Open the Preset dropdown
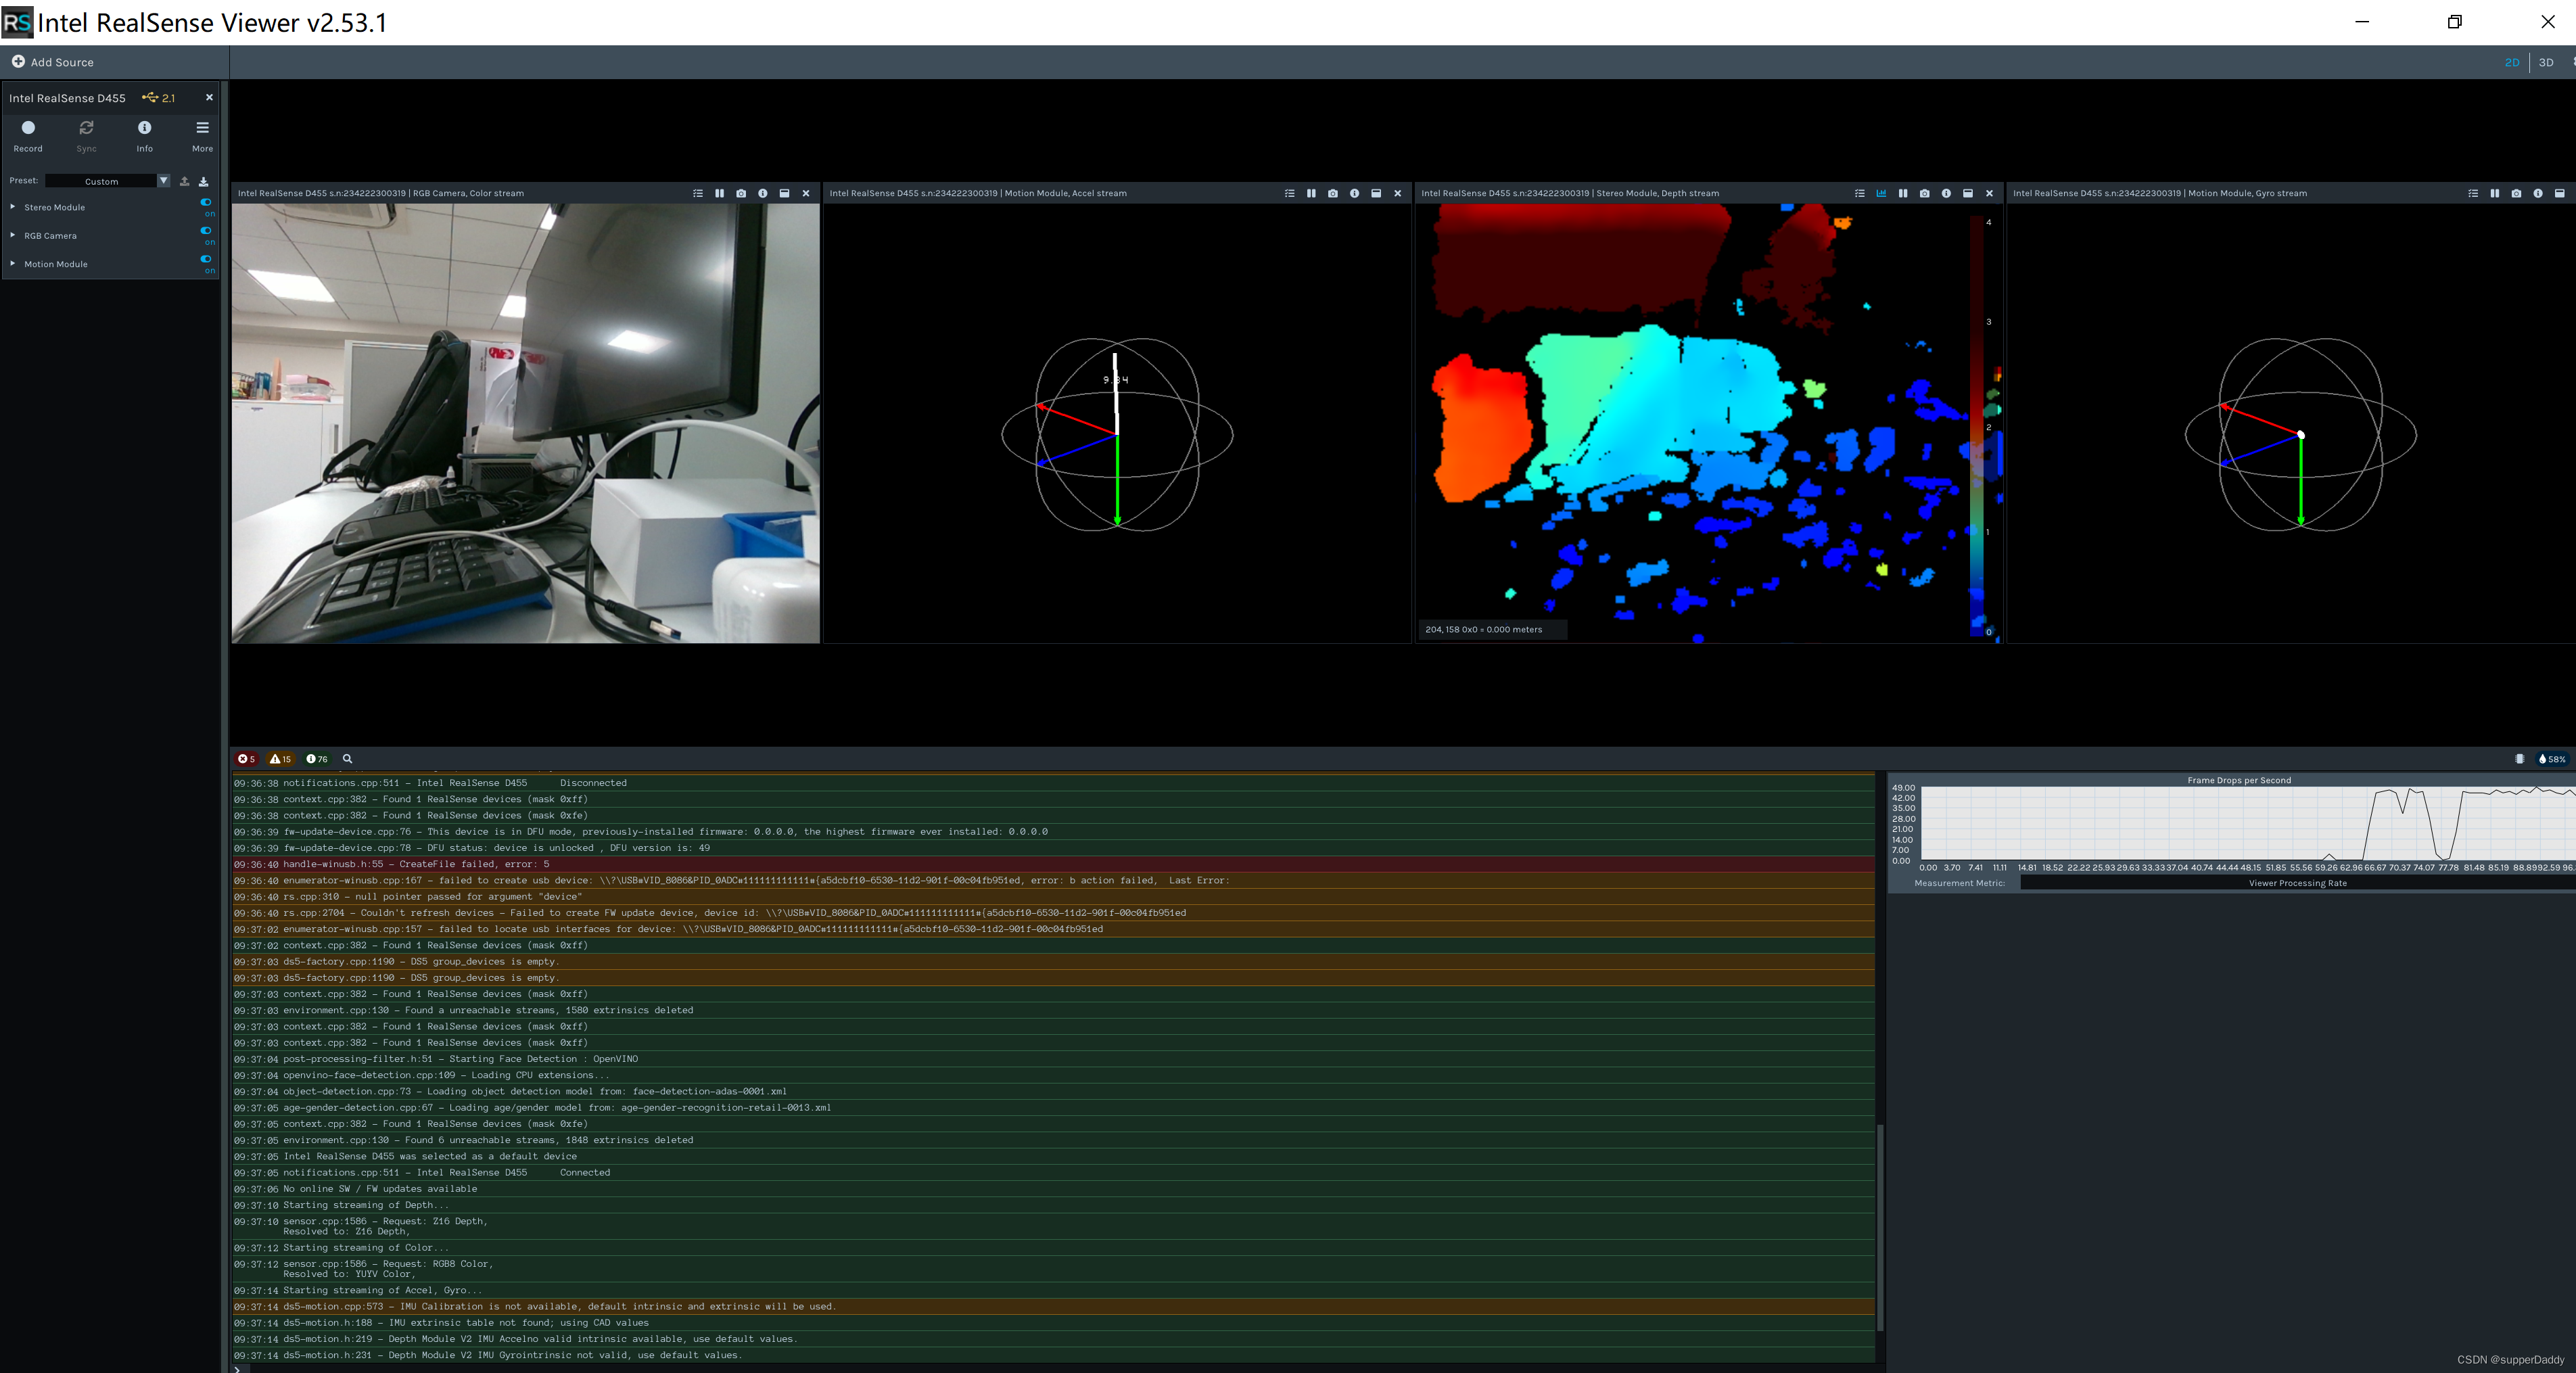Image resolution: width=2576 pixels, height=1373 pixels. [163, 180]
